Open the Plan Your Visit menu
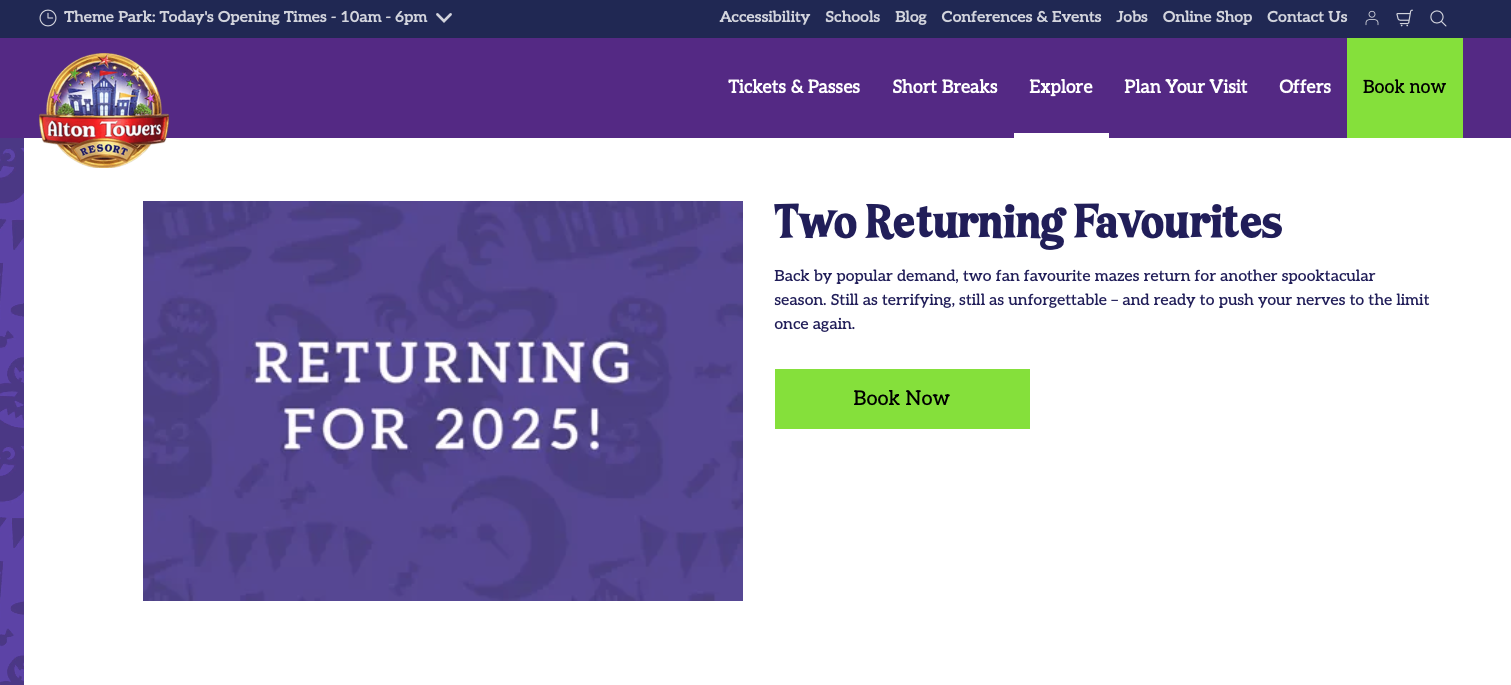The height and width of the screenshot is (685, 1511). [x=1186, y=87]
